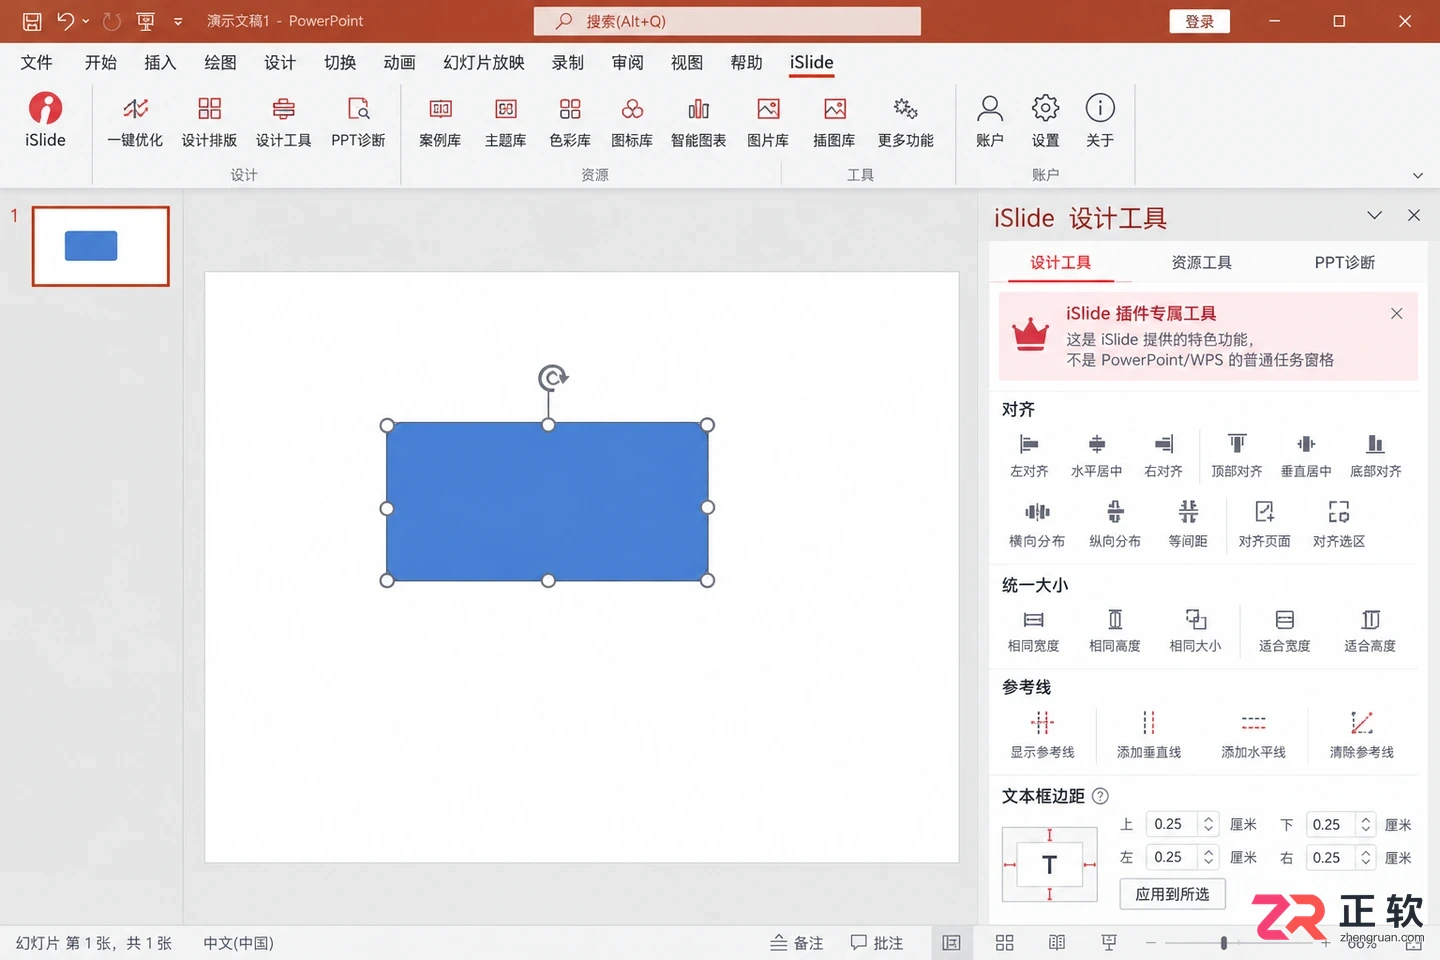Clear all guide lines (清除参考线)
1440x960 pixels.
pyautogui.click(x=1361, y=734)
